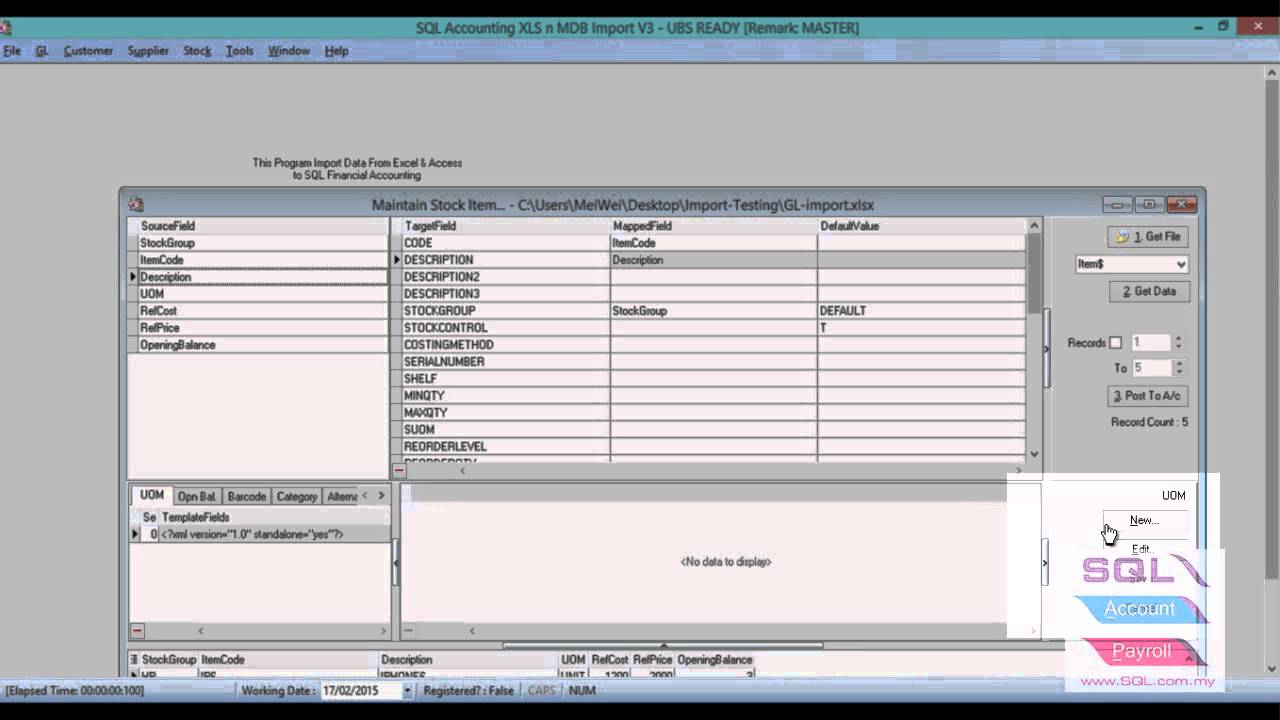Click the folder icon on 1. Get File
The height and width of the screenshot is (720, 1280).
(1122, 237)
